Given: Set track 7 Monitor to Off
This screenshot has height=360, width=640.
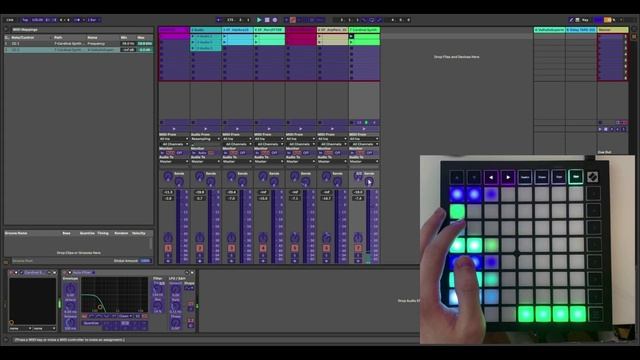Looking at the screenshot, I should [x=369, y=153].
